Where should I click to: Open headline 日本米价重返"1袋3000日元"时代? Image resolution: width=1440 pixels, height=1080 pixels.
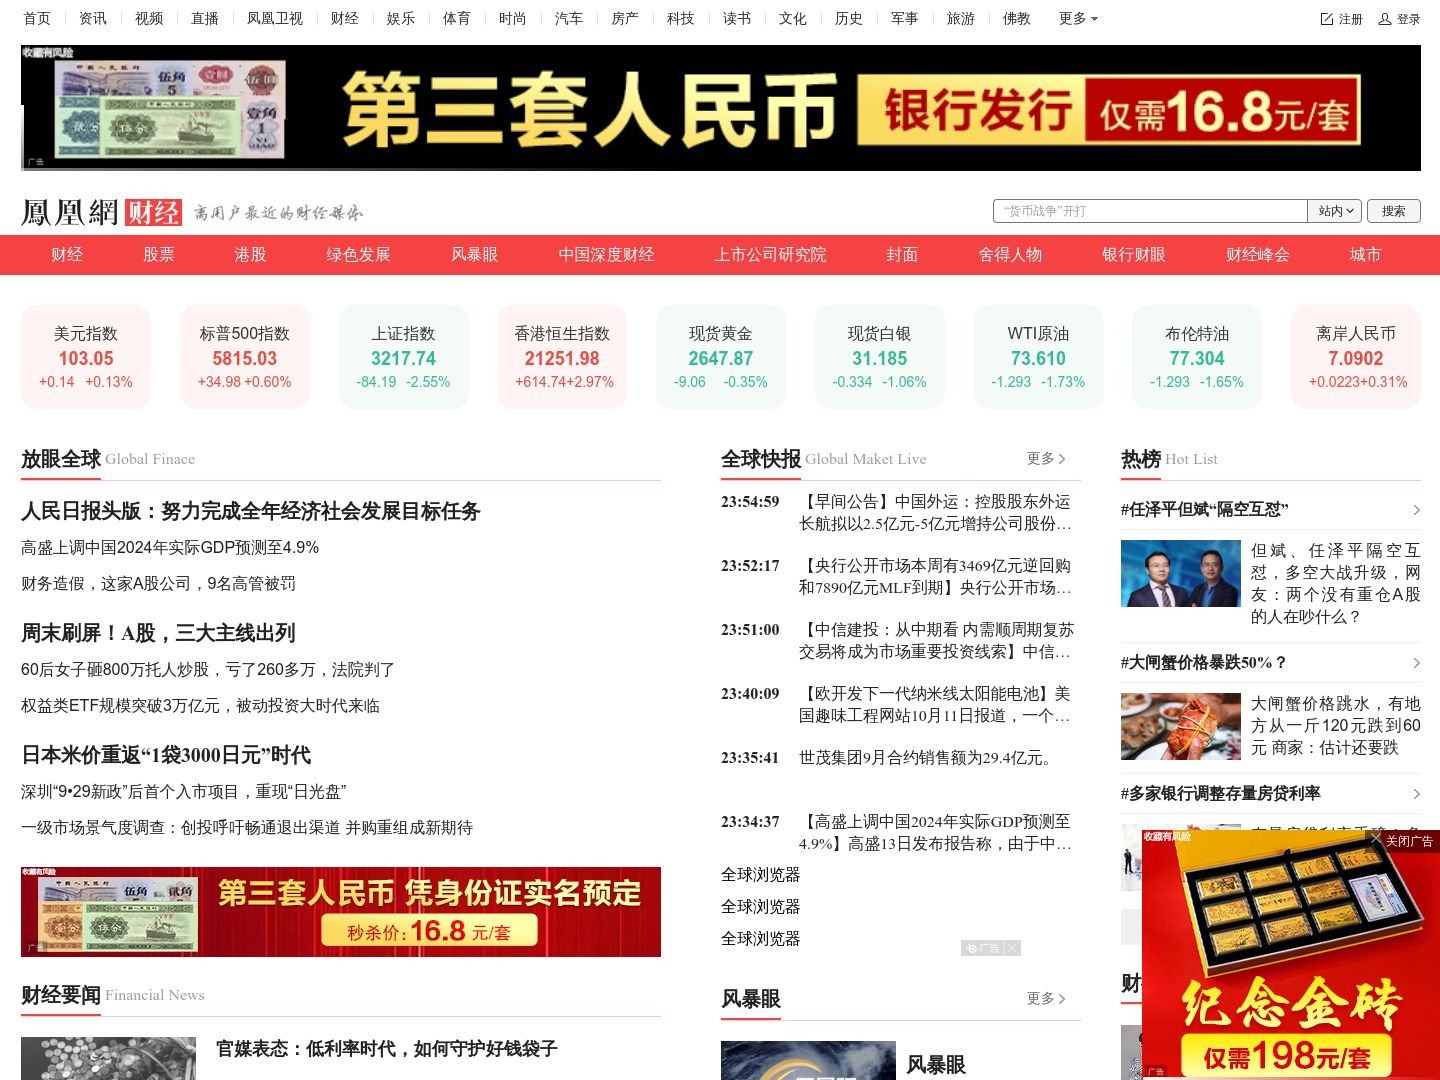[166, 755]
